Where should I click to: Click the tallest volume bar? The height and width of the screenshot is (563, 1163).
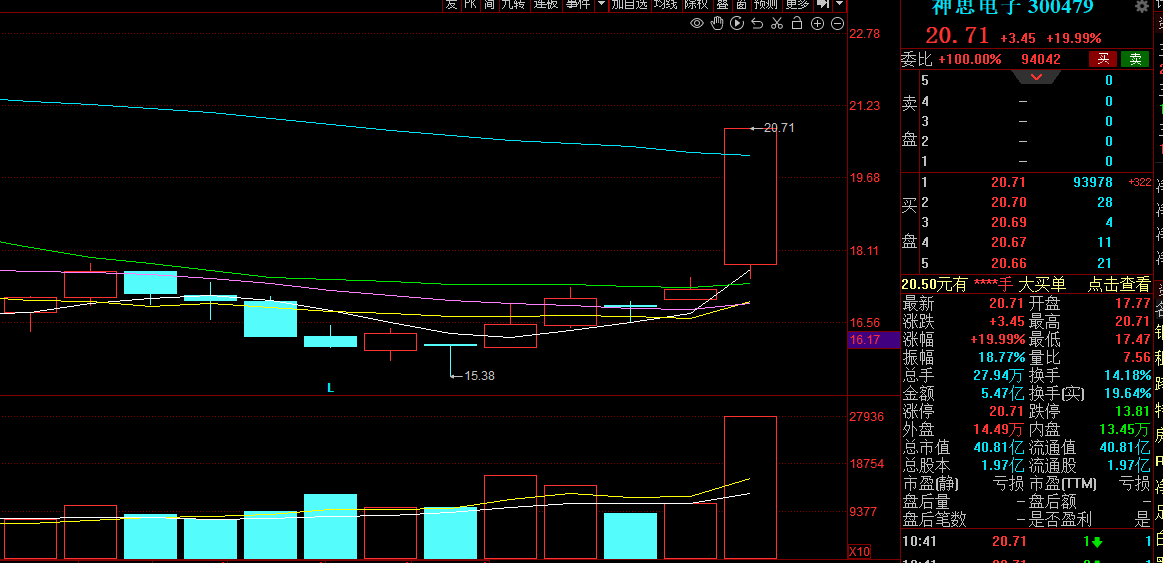pyautogui.click(x=750, y=487)
